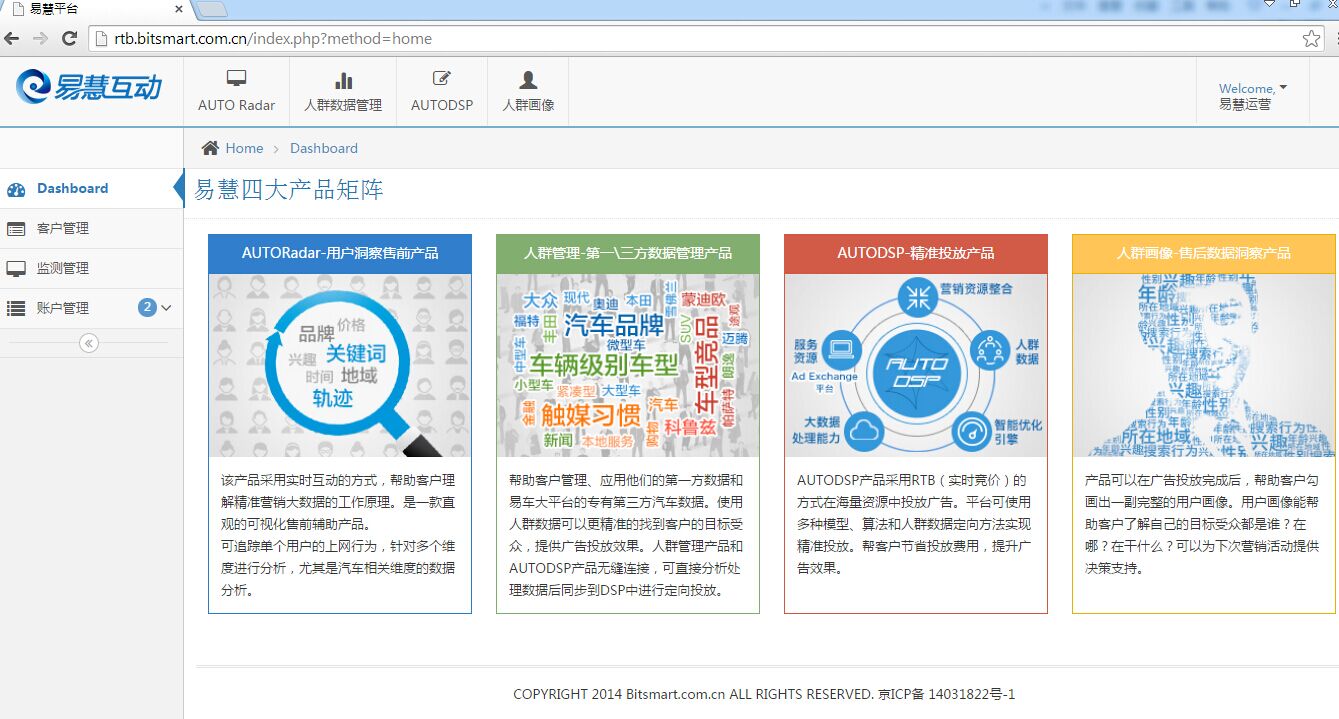Viewport: 1339px width, 719px height.
Task: Reload the page with the refresh icon
Action: [69, 39]
